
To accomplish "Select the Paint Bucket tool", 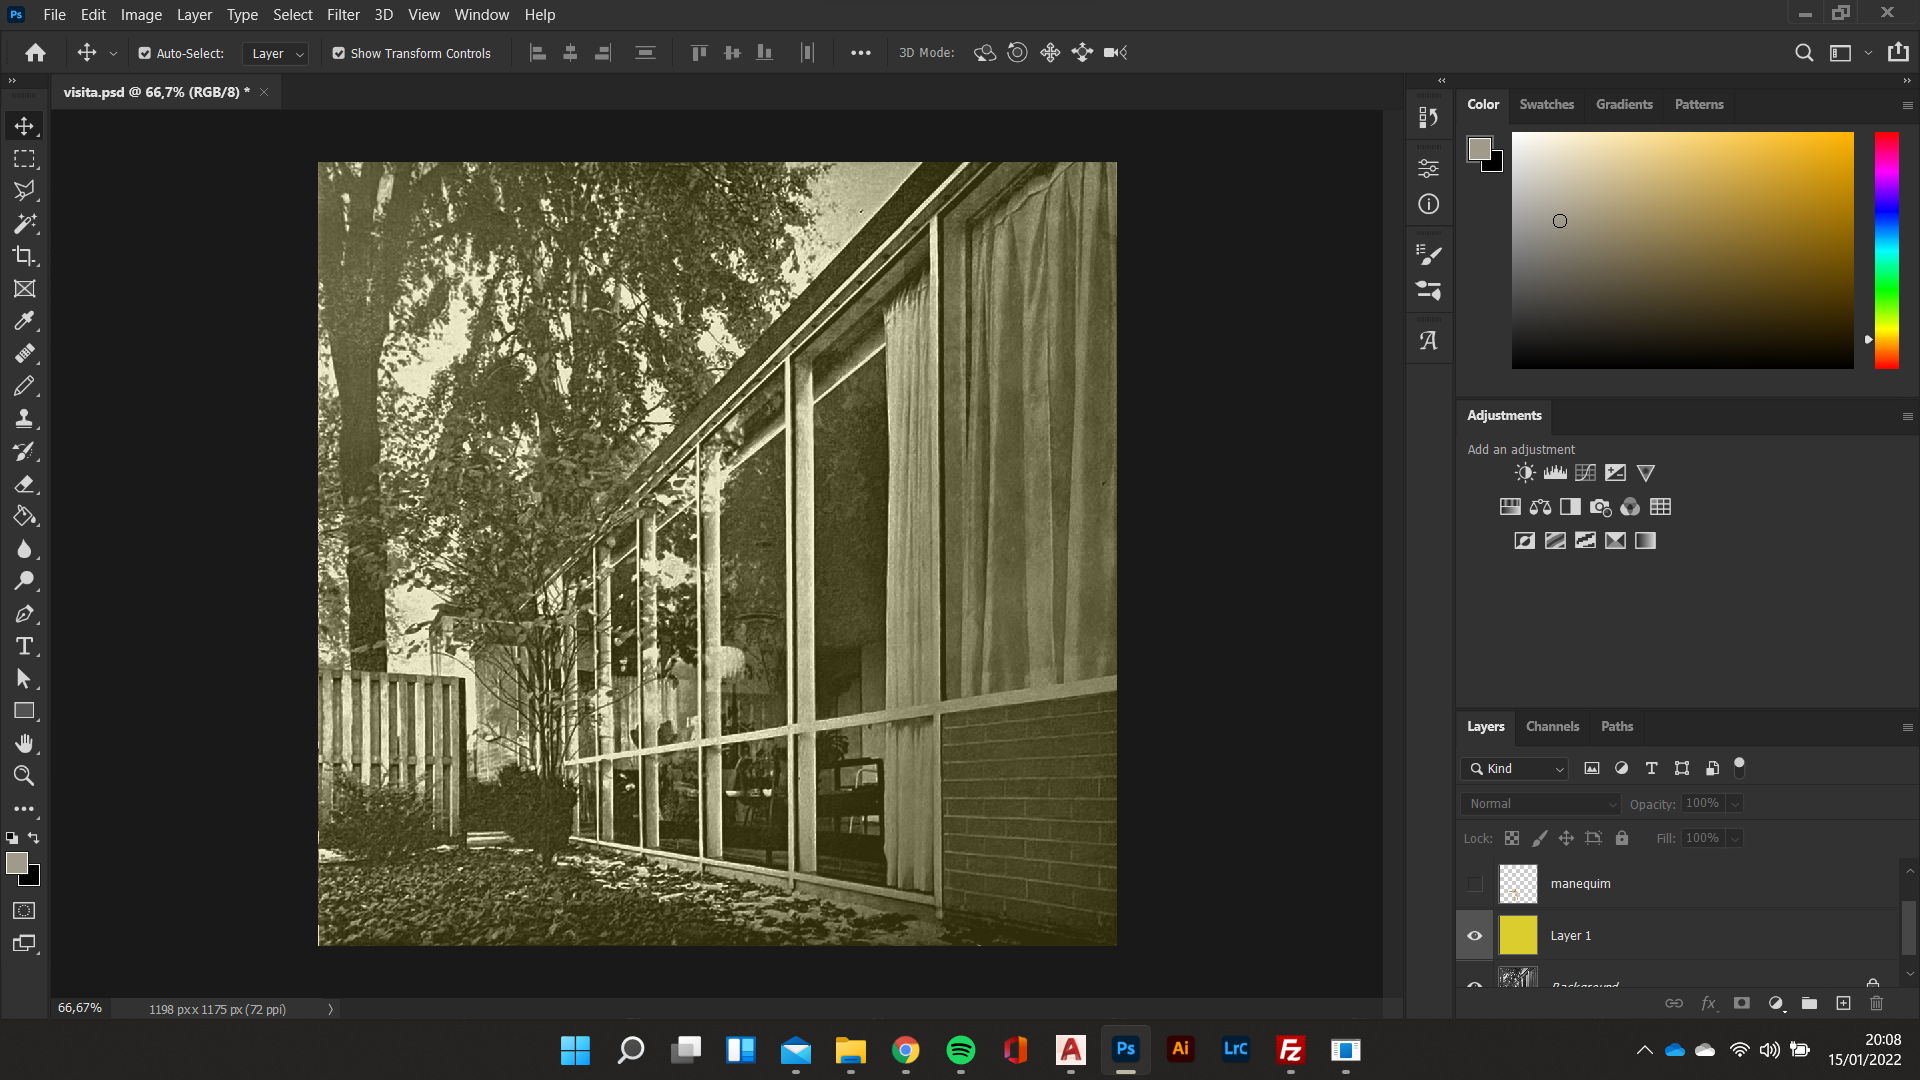I will (24, 516).
